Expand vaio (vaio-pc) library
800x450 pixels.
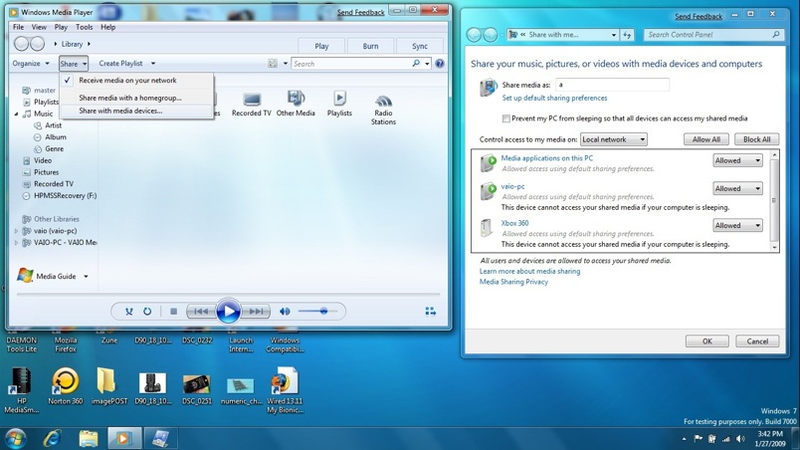16,231
